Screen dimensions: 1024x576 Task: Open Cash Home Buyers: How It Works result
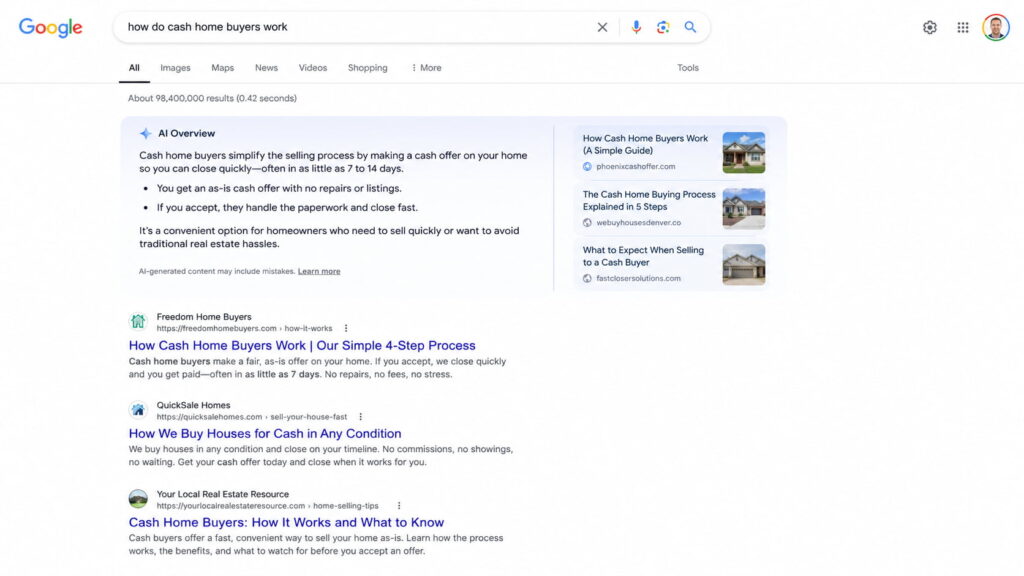pyautogui.click(x=286, y=522)
